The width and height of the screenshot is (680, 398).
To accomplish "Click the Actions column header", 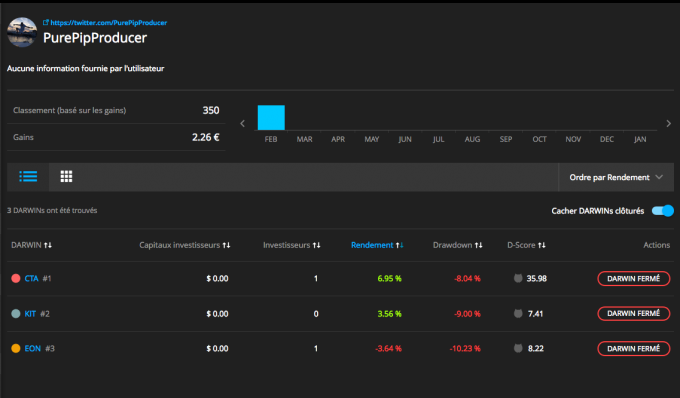I will coord(657,245).
